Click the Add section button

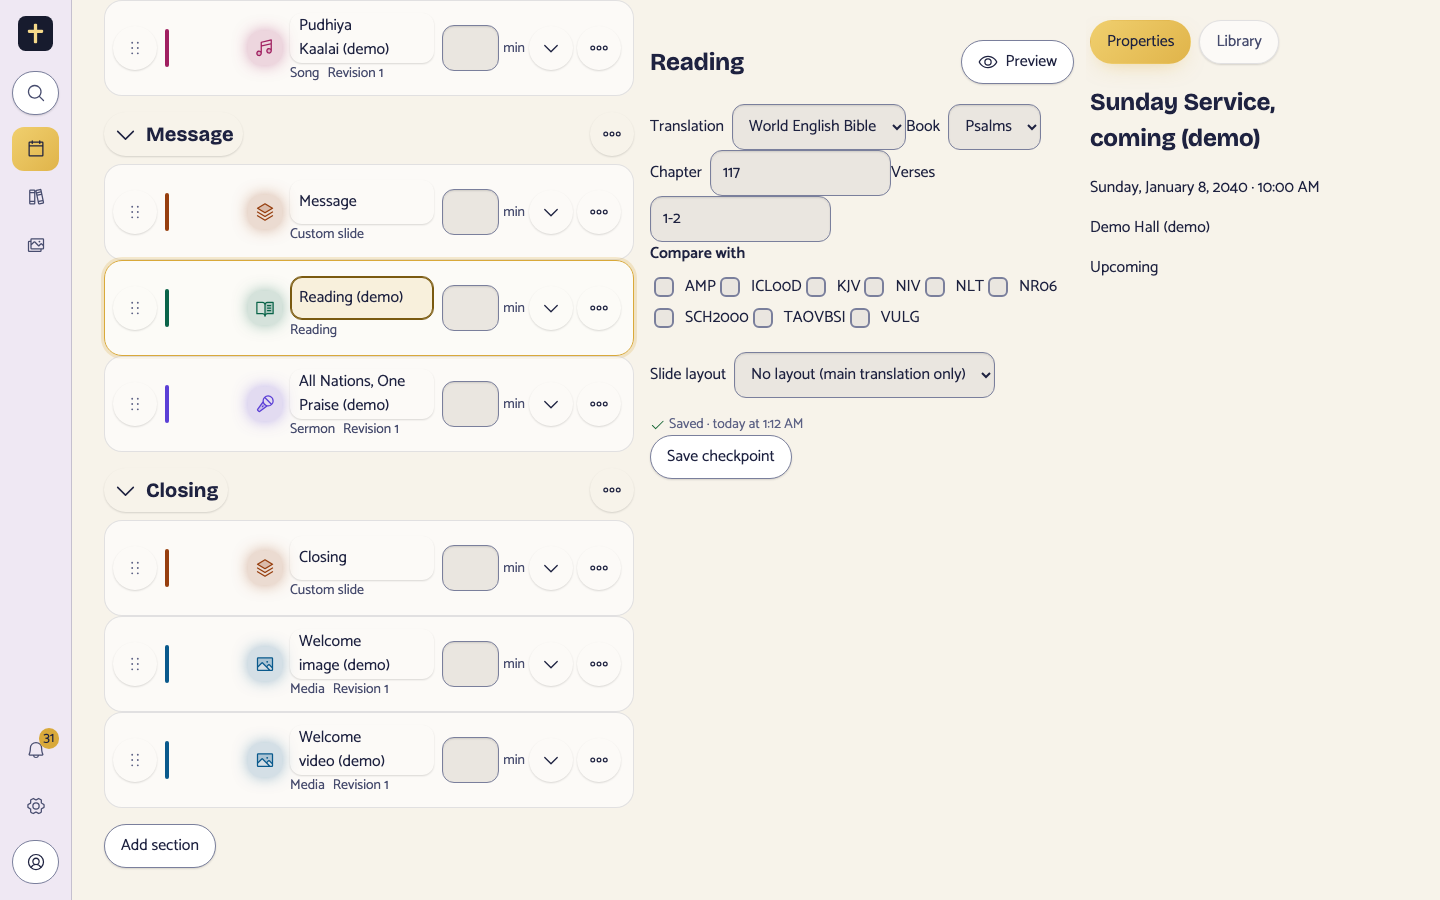point(160,846)
